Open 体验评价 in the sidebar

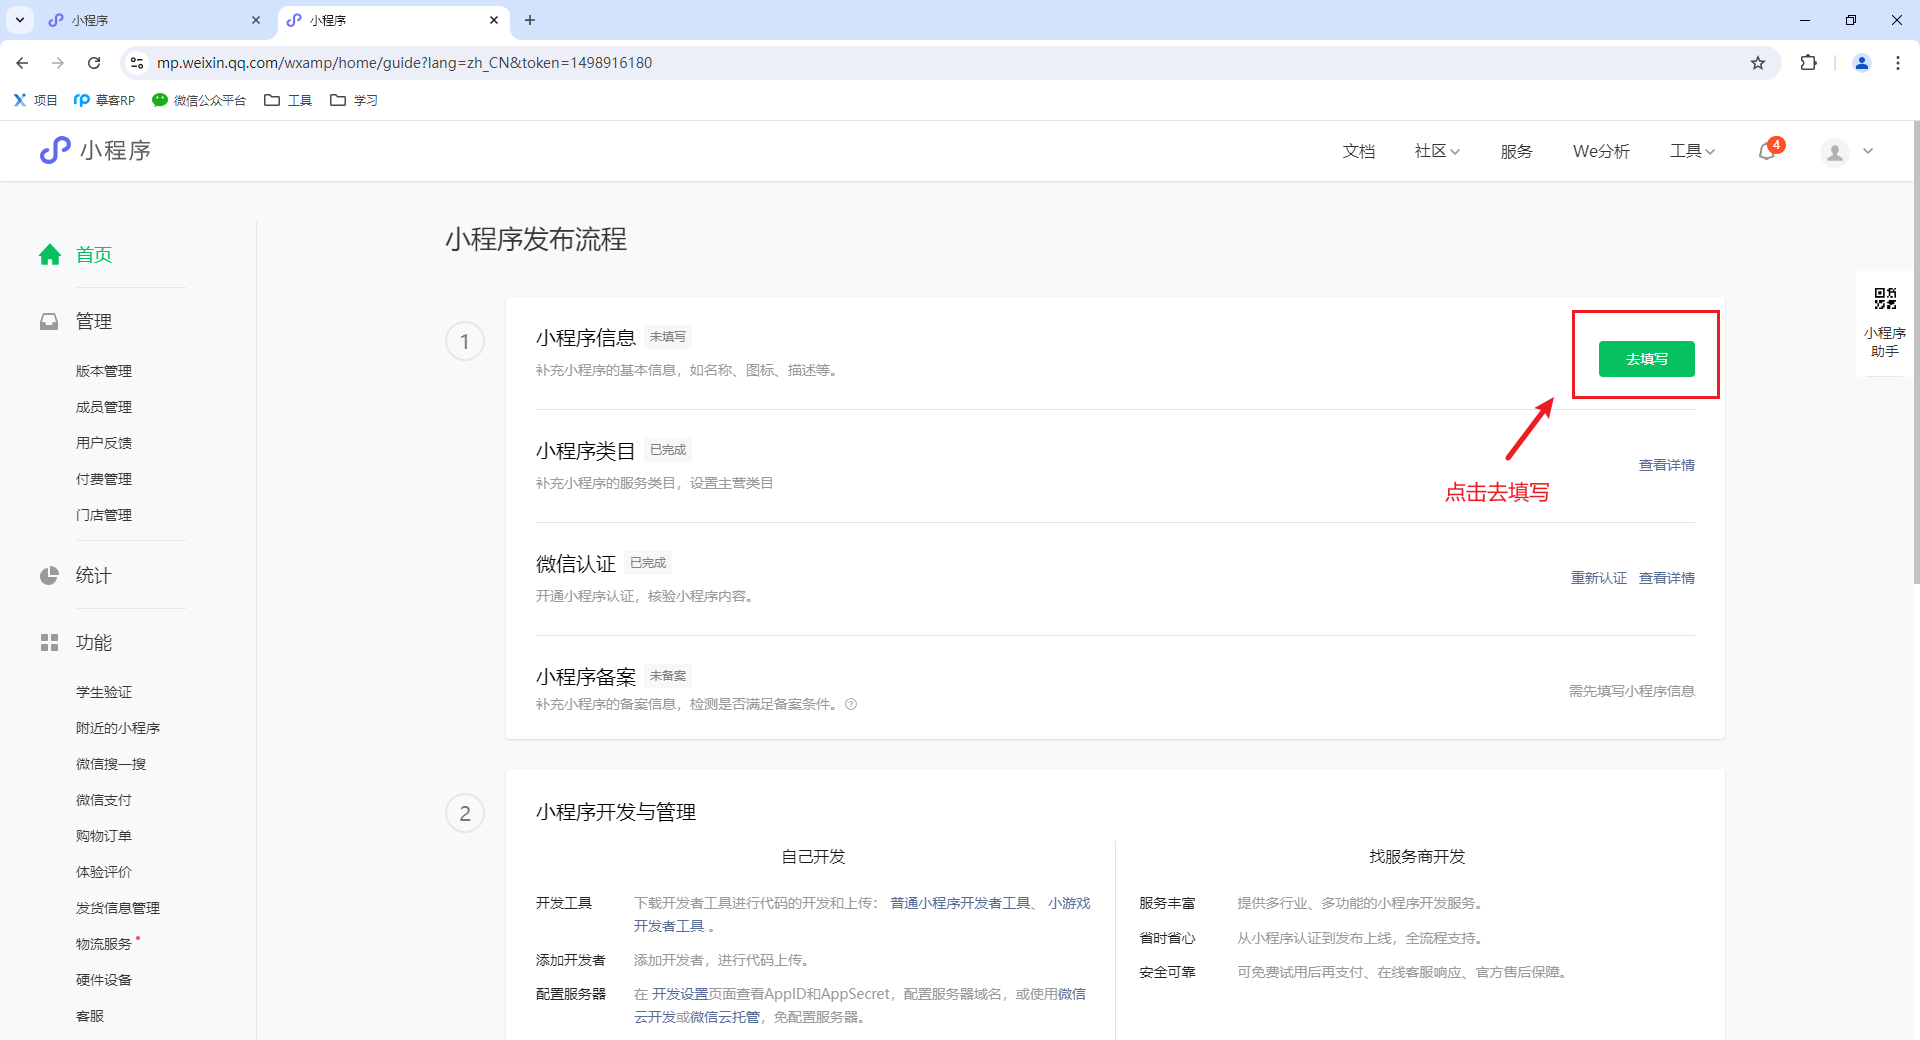pyautogui.click(x=104, y=872)
